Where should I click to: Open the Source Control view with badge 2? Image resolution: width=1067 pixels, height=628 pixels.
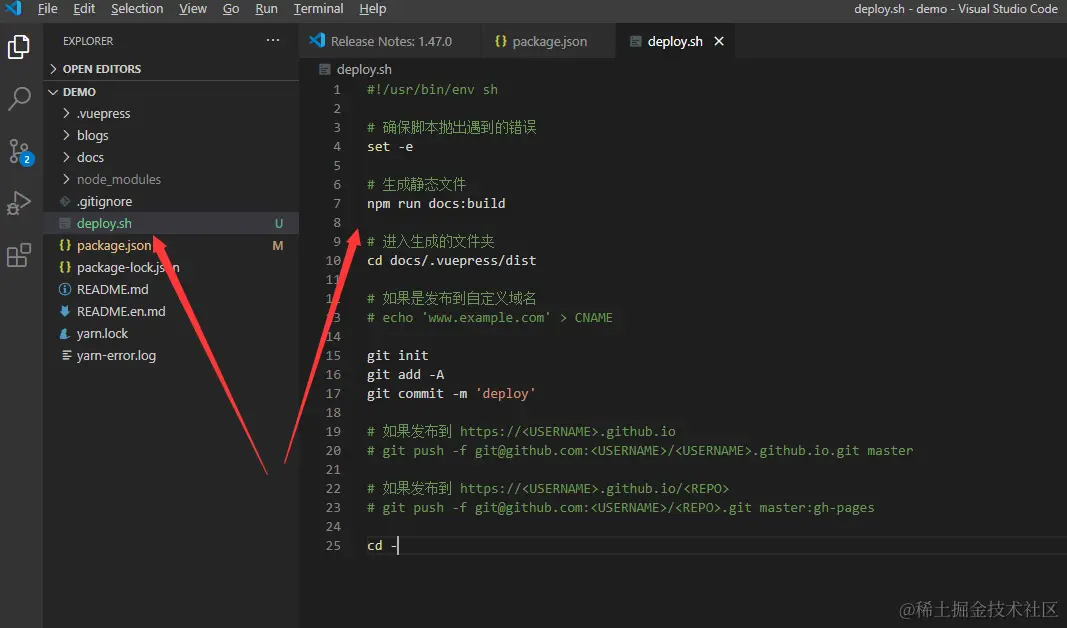(19, 152)
